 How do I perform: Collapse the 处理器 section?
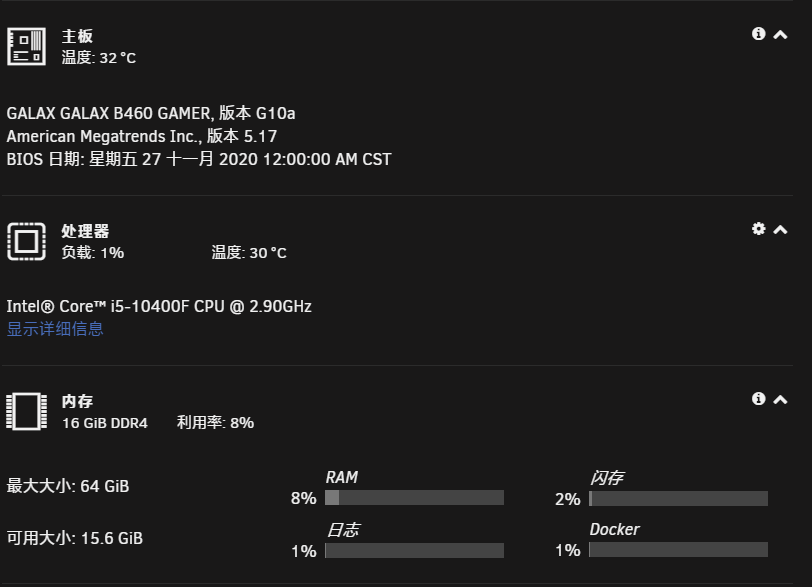click(x=780, y=230)
